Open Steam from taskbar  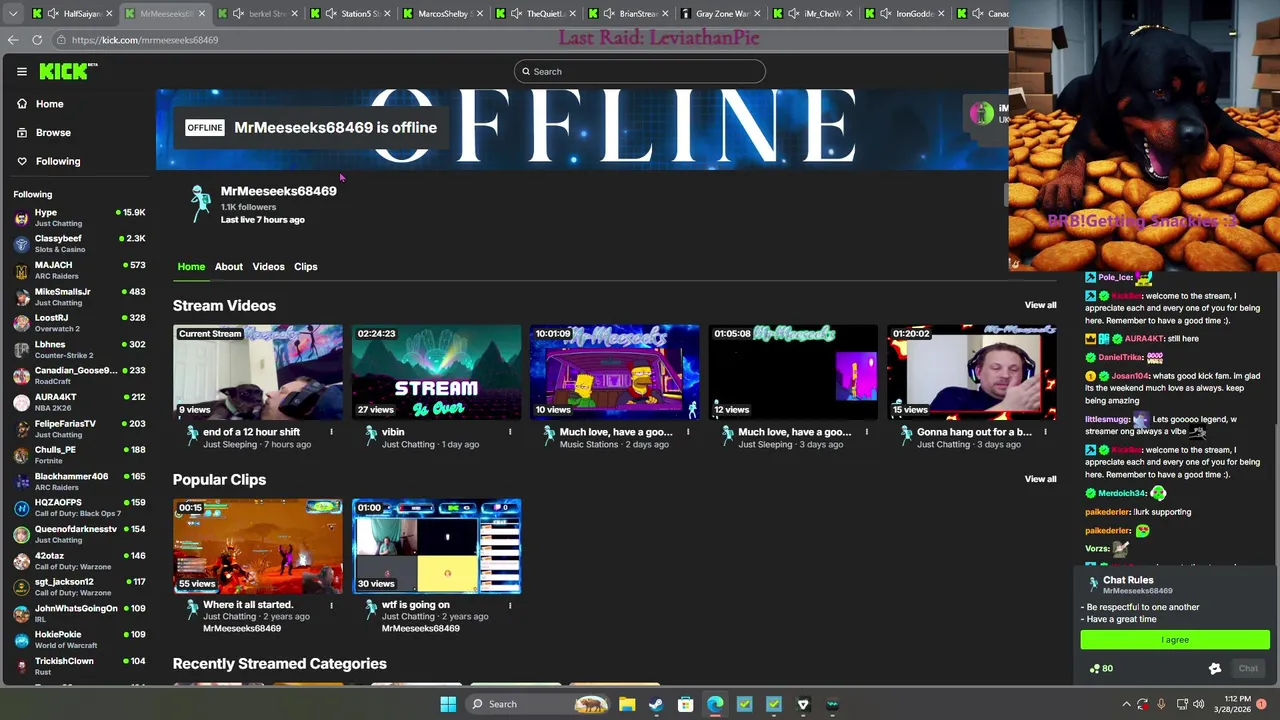(656, 704)
